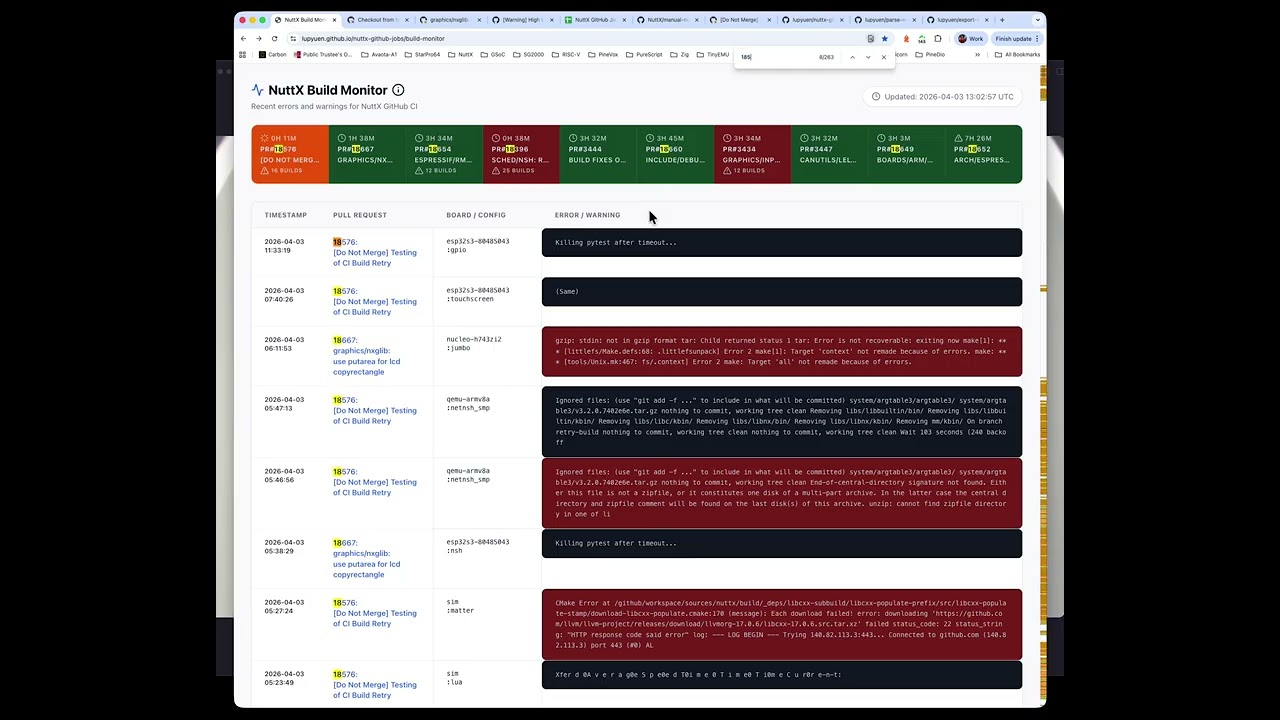Viewport: 1280px width, 720px height.
Task: Go back using the browser back arrow
Action: pos(243,38)
